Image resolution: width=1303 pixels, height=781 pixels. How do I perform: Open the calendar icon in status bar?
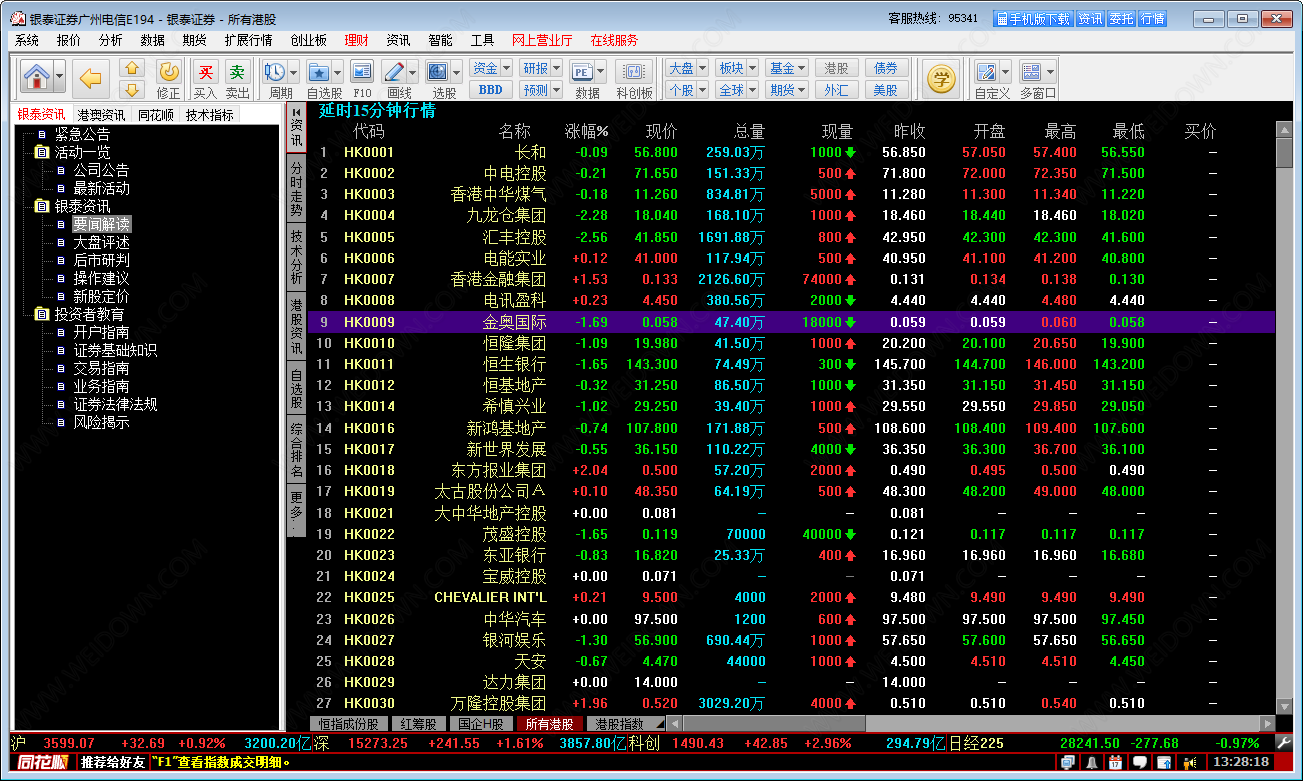point(1115,762)
